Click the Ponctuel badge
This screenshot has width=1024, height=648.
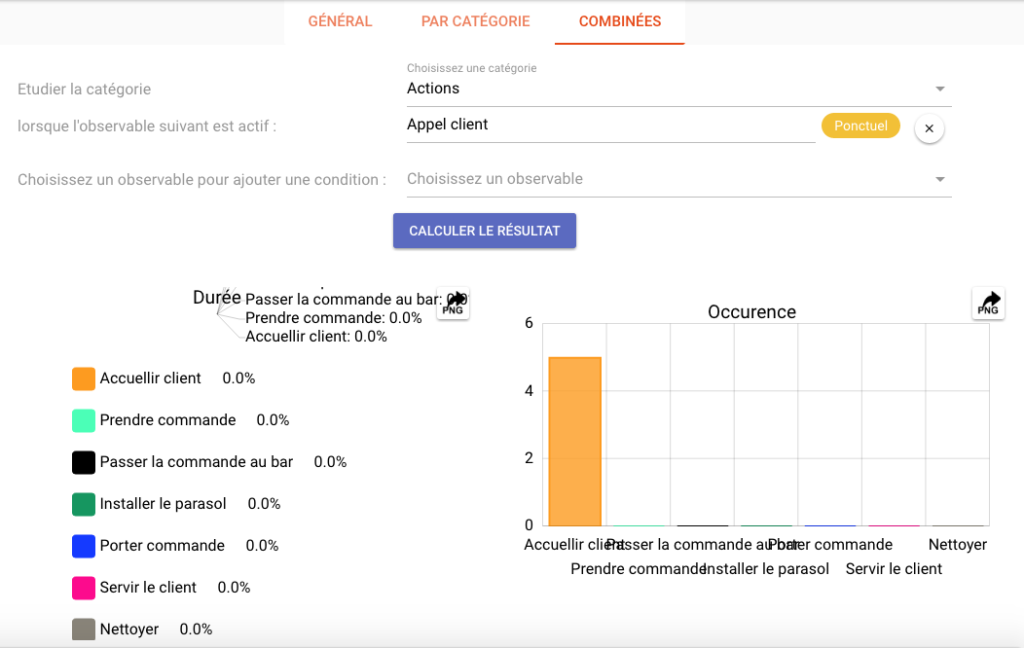860,126
